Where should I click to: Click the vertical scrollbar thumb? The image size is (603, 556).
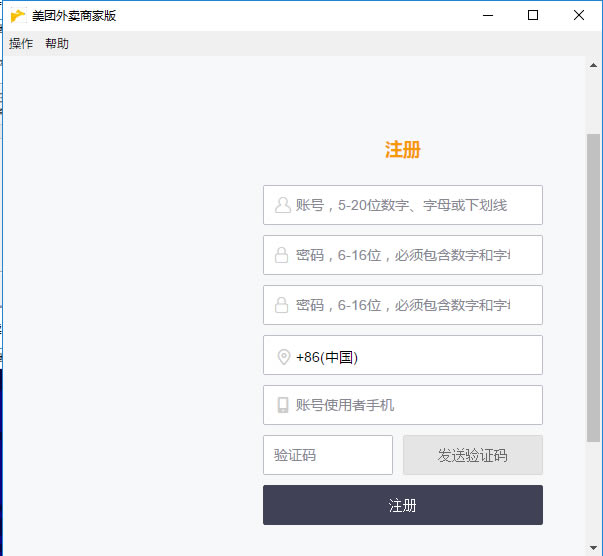tap(593, 285)
